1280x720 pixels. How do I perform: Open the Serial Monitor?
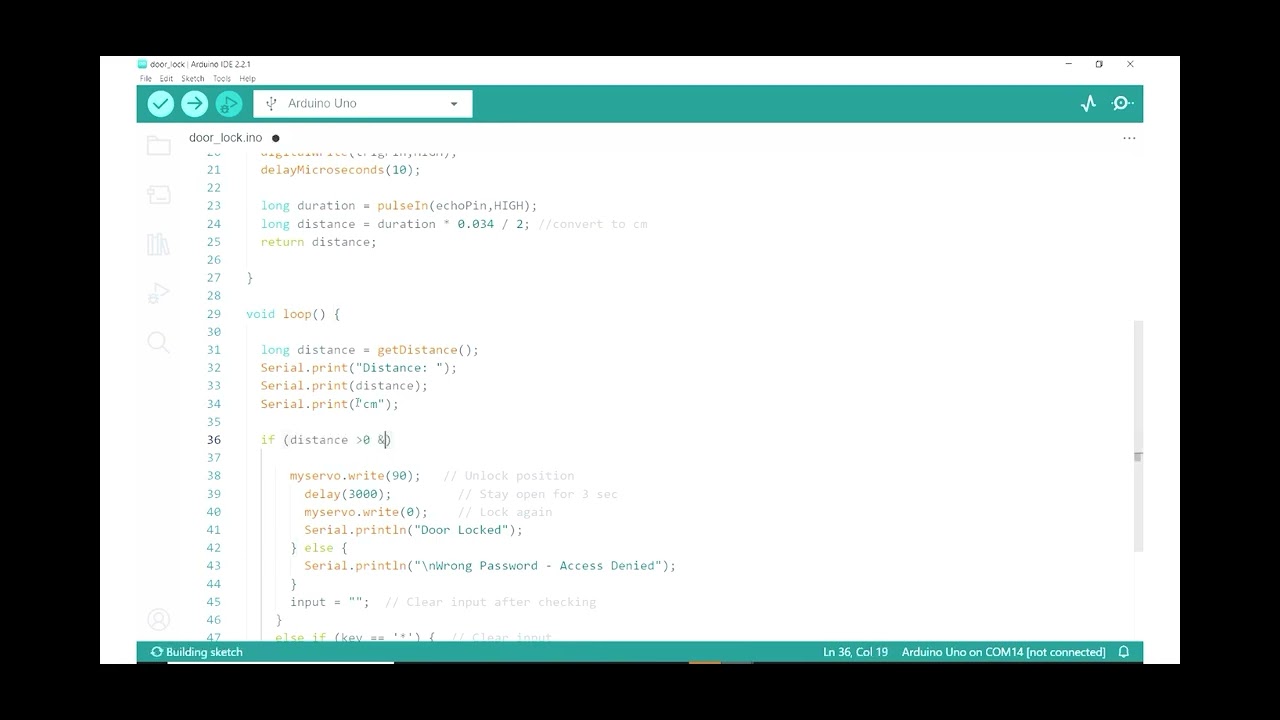(1122, 103)
